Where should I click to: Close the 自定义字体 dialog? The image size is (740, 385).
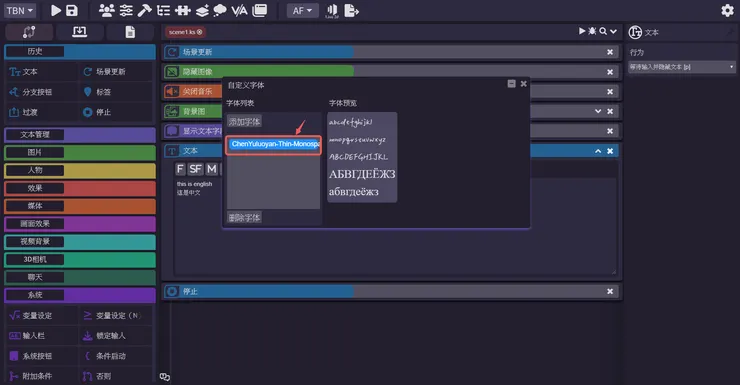(523, 84)
